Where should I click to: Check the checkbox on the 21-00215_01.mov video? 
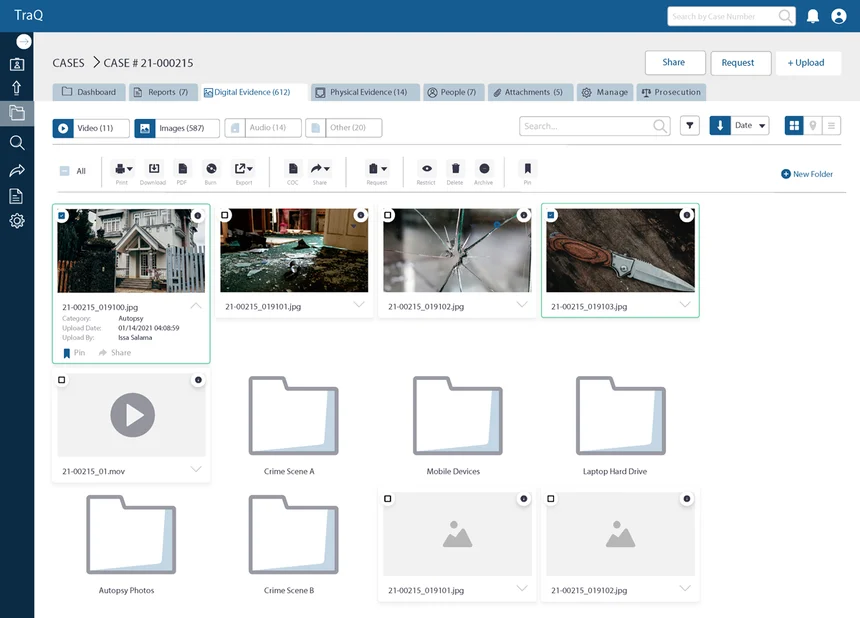(62, 380)
